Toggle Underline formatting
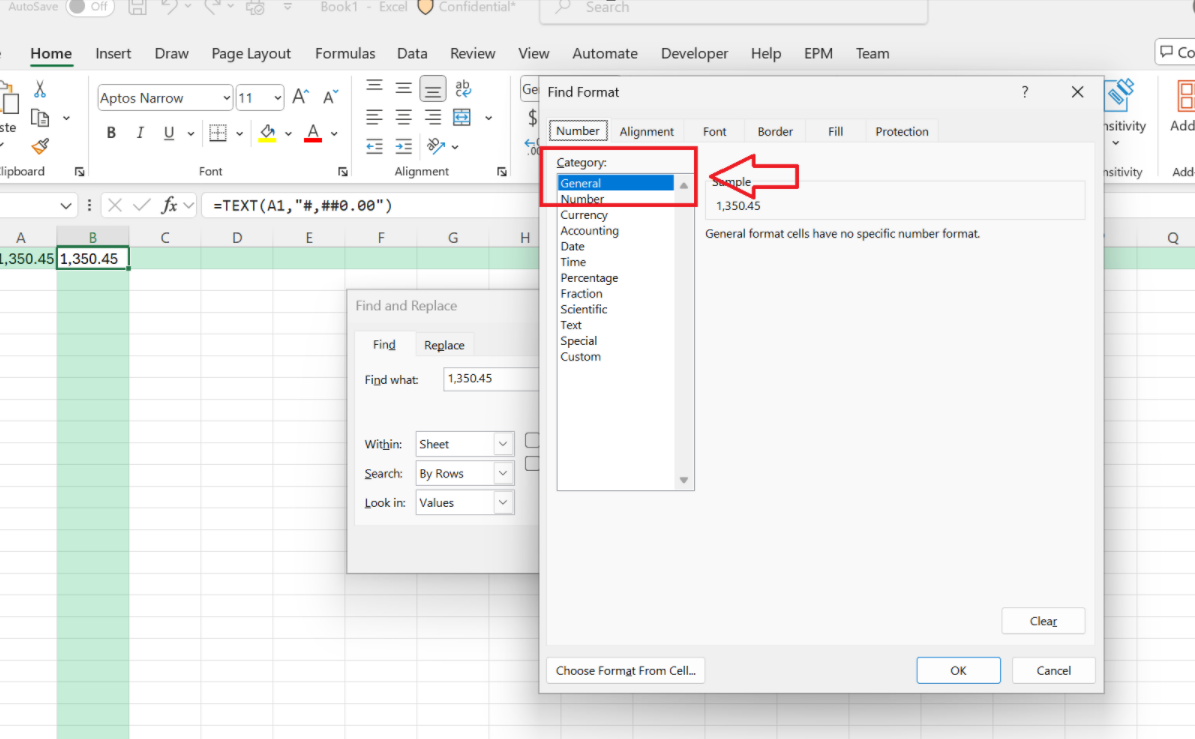Viewport: 1195px width, 739px height. pos(169,133)
